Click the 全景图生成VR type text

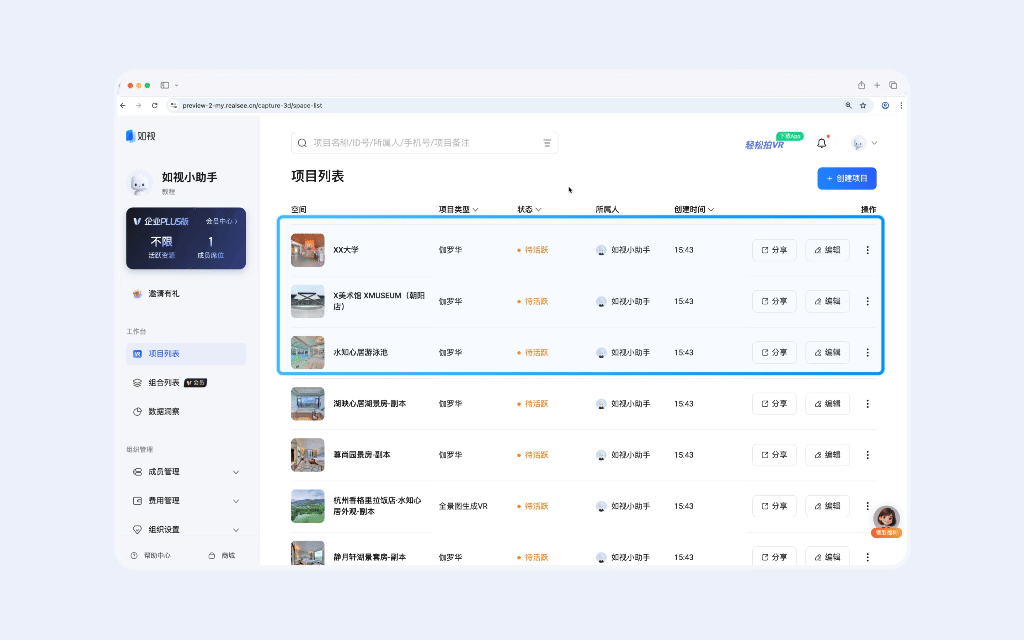tap(463, 506)
